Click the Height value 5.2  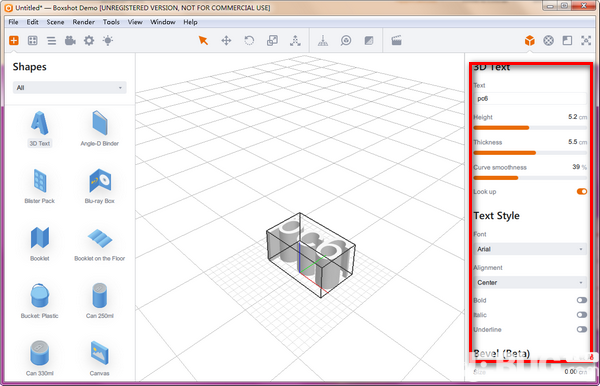coord(572,117)
